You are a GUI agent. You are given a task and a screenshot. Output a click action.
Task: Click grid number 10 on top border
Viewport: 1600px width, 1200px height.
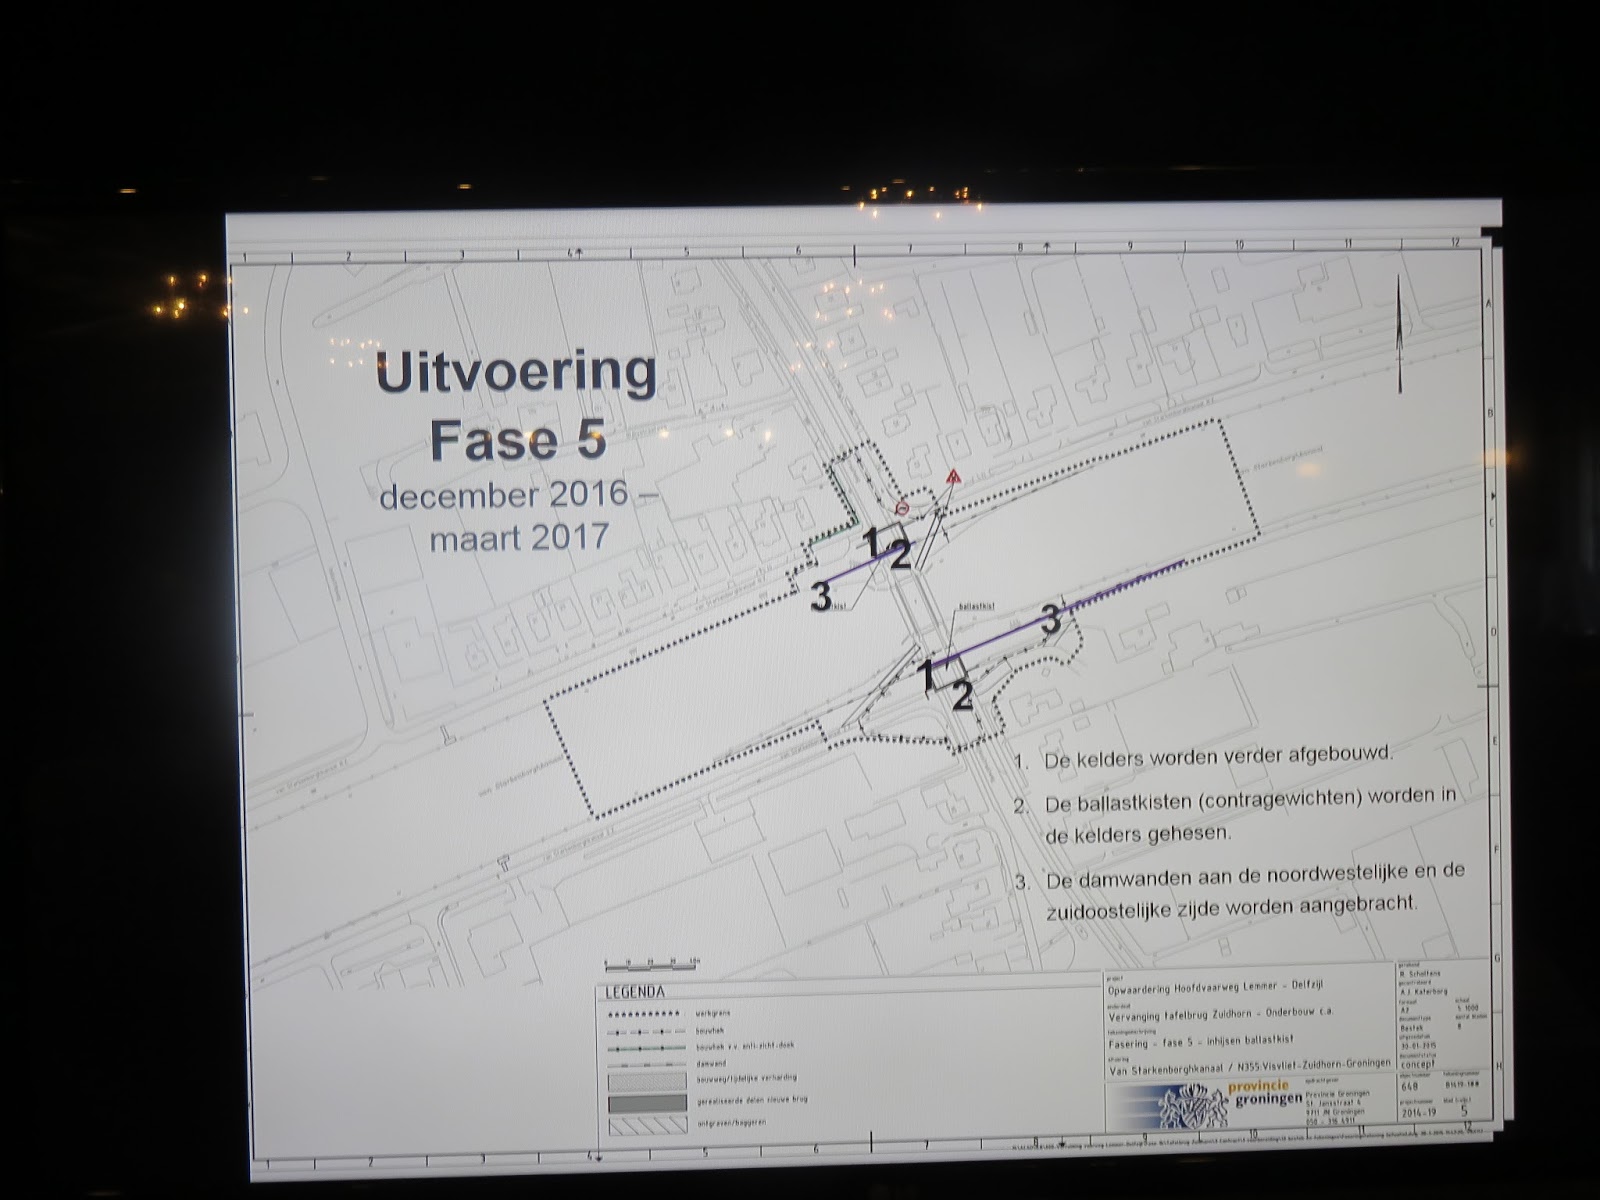[1238, 244]
